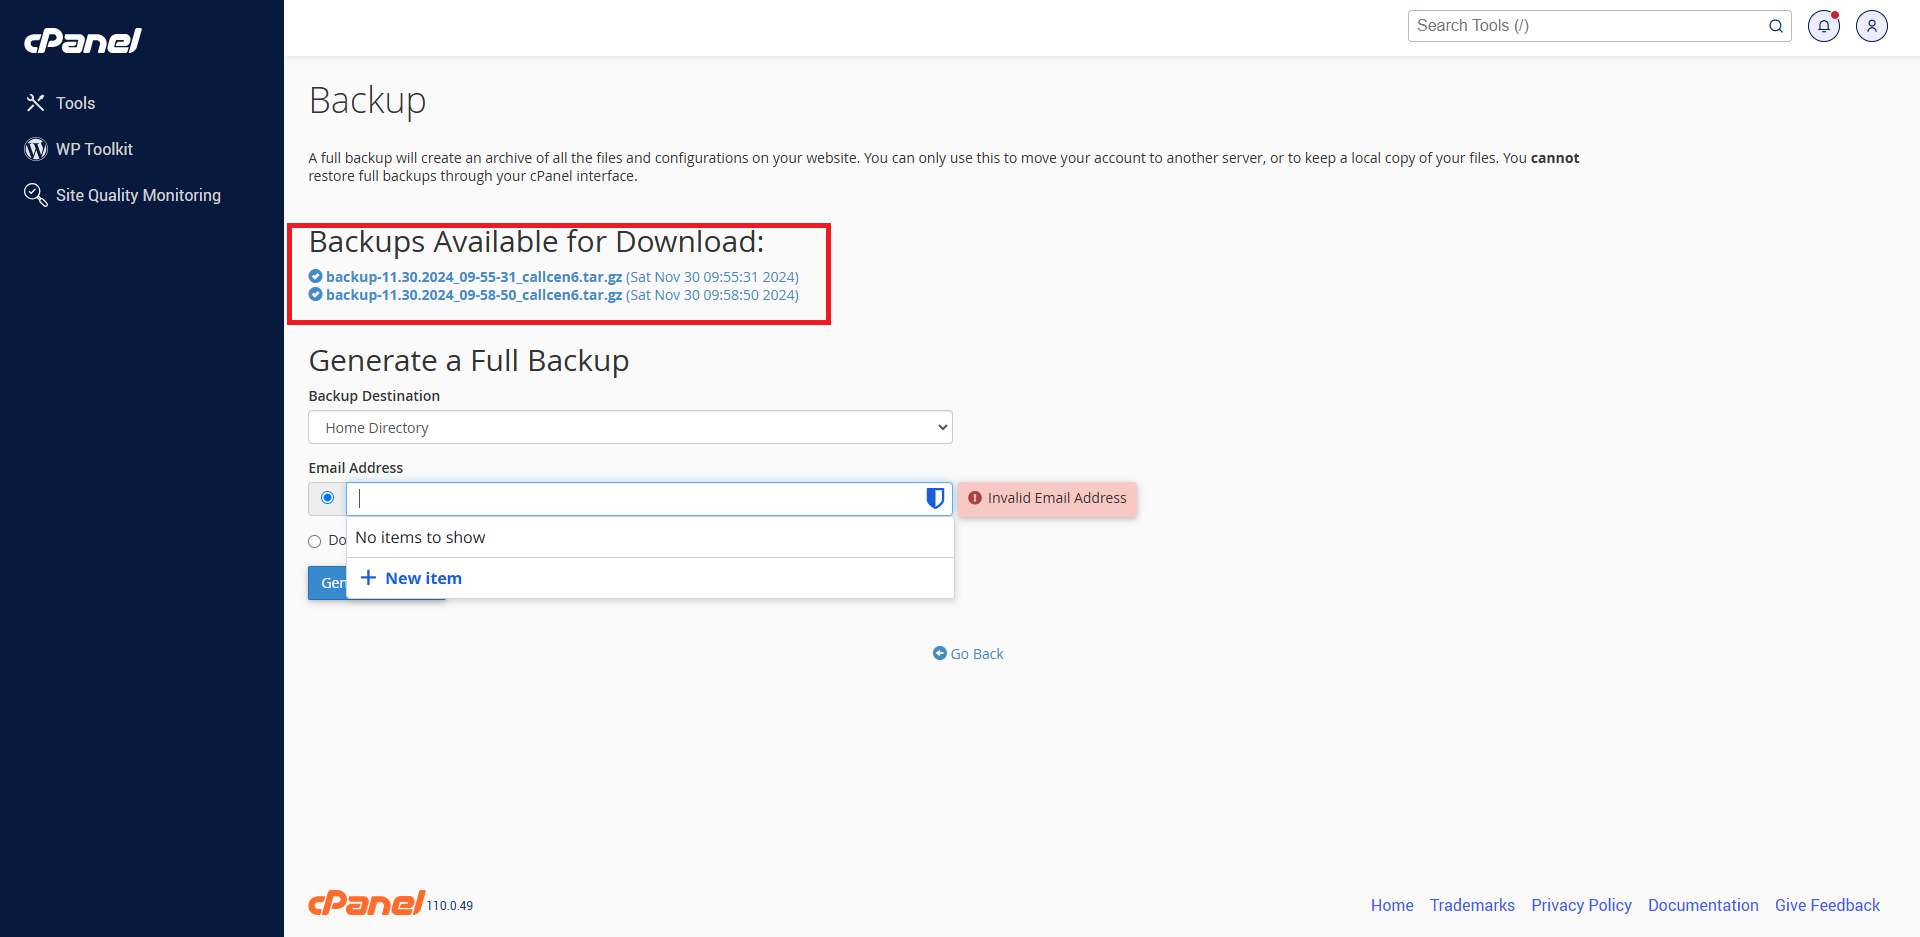Screen dimensions: 1920x937
Task: Click the Site Quality Monitoring magnifier icon
Action: tap(36, 195)
